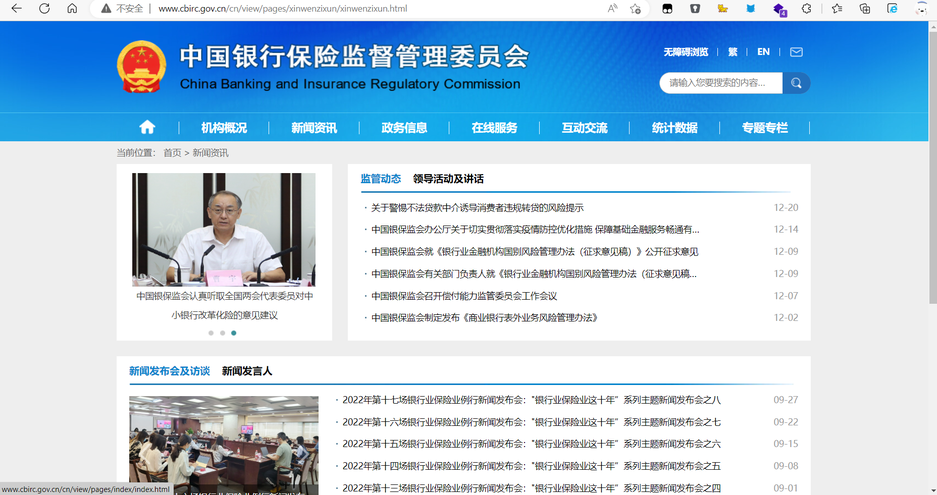Click the not-secure warning icon in address bar
The height and width of the screenshot is (495, 937).
pos(106,8)
